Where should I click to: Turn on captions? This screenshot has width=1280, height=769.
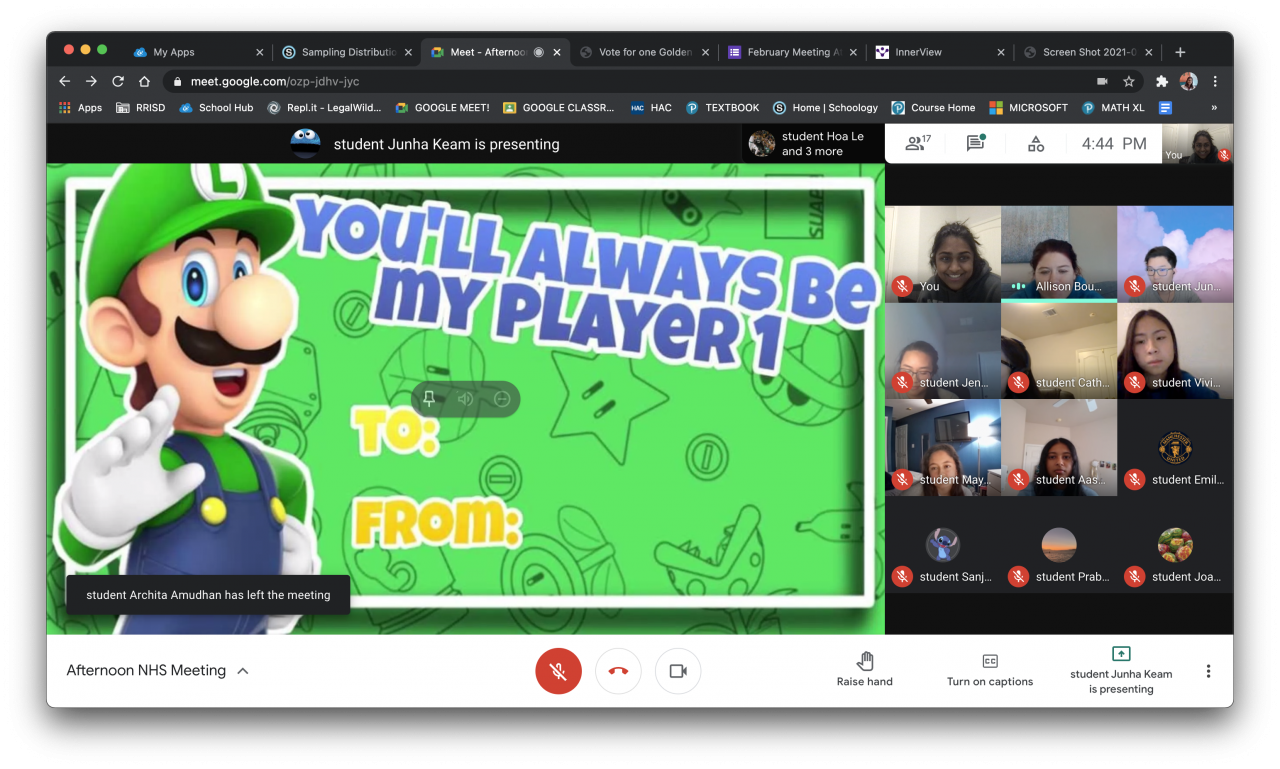990,670
